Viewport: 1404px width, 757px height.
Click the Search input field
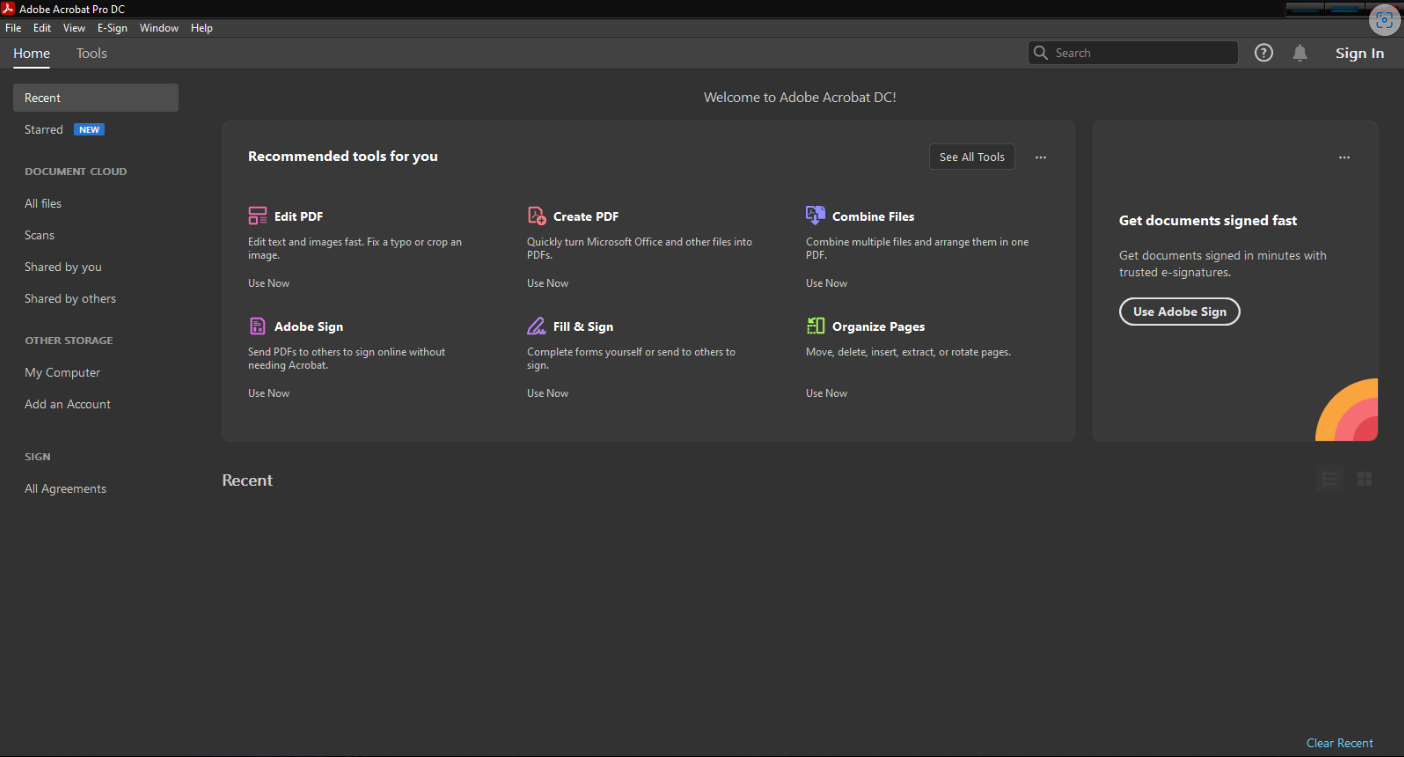coord(1133,53)
